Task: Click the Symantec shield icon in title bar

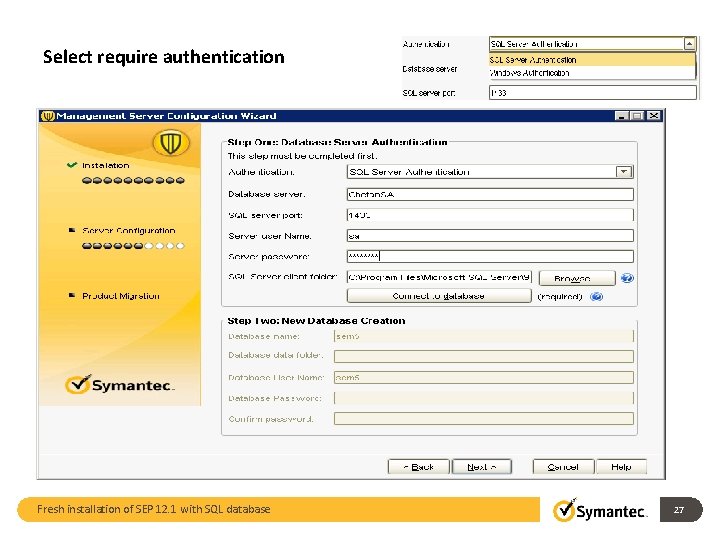Action: pos(47,116)
